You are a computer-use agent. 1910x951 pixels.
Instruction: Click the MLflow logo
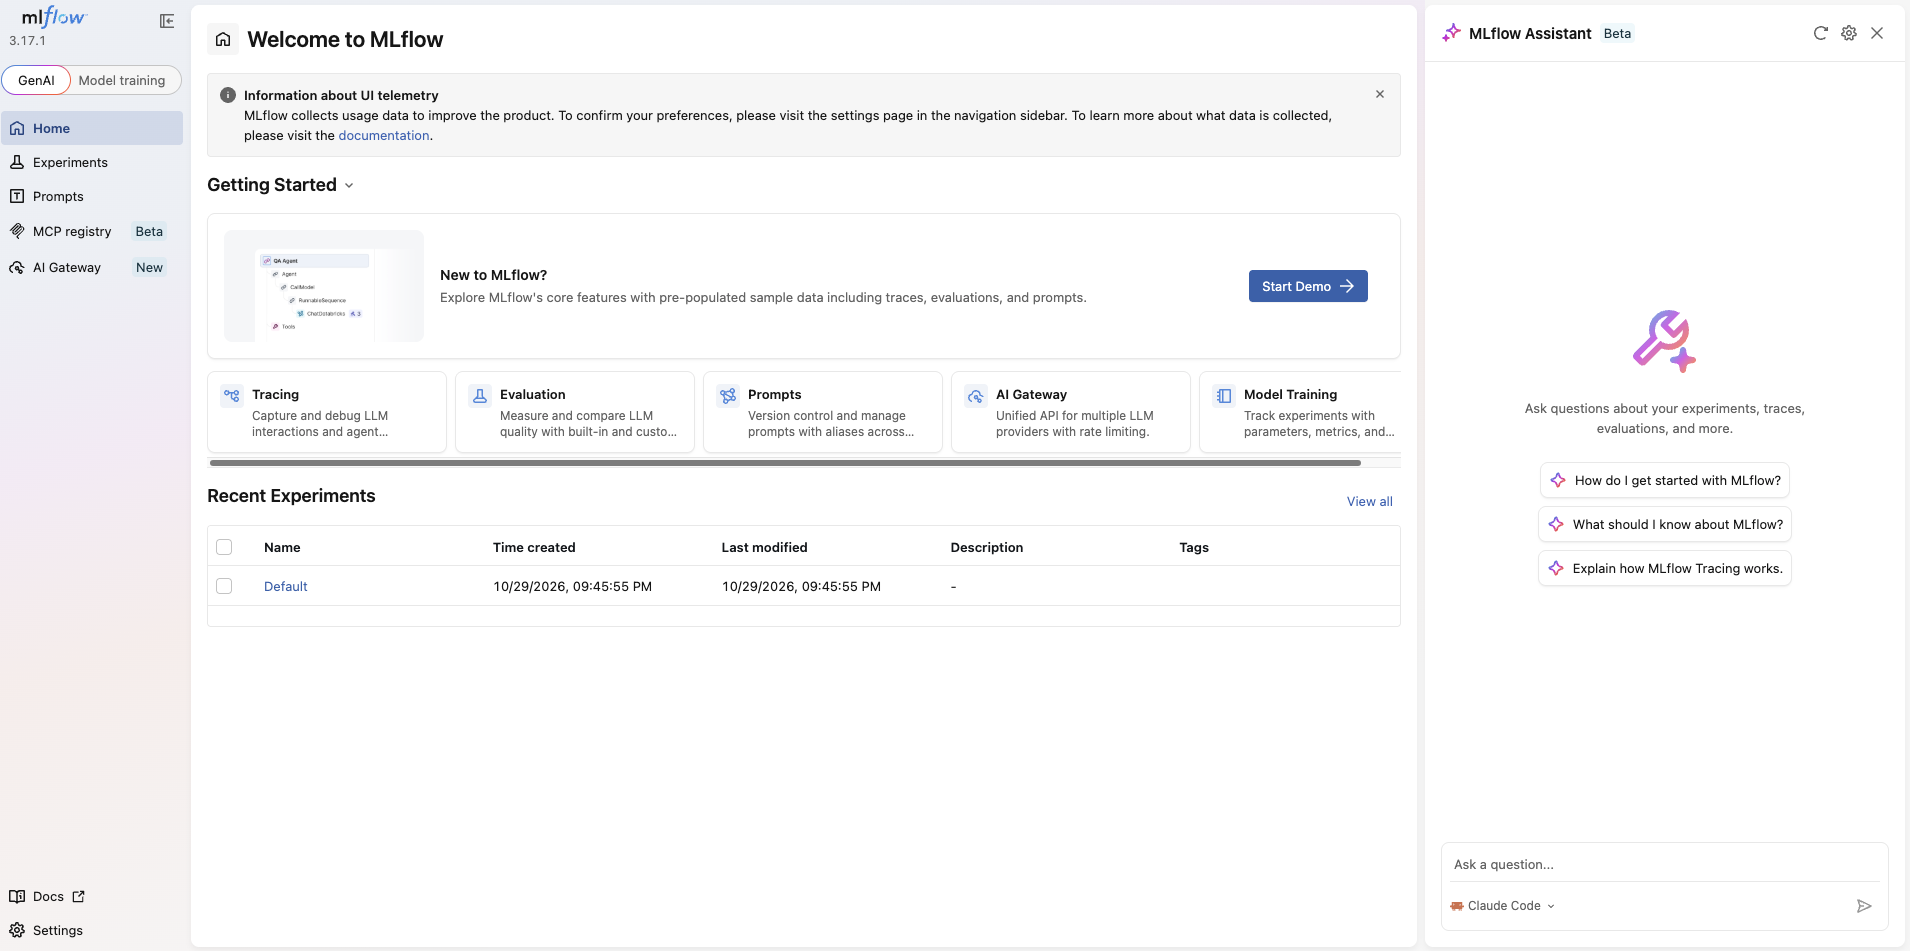click(x=54, y=17)
